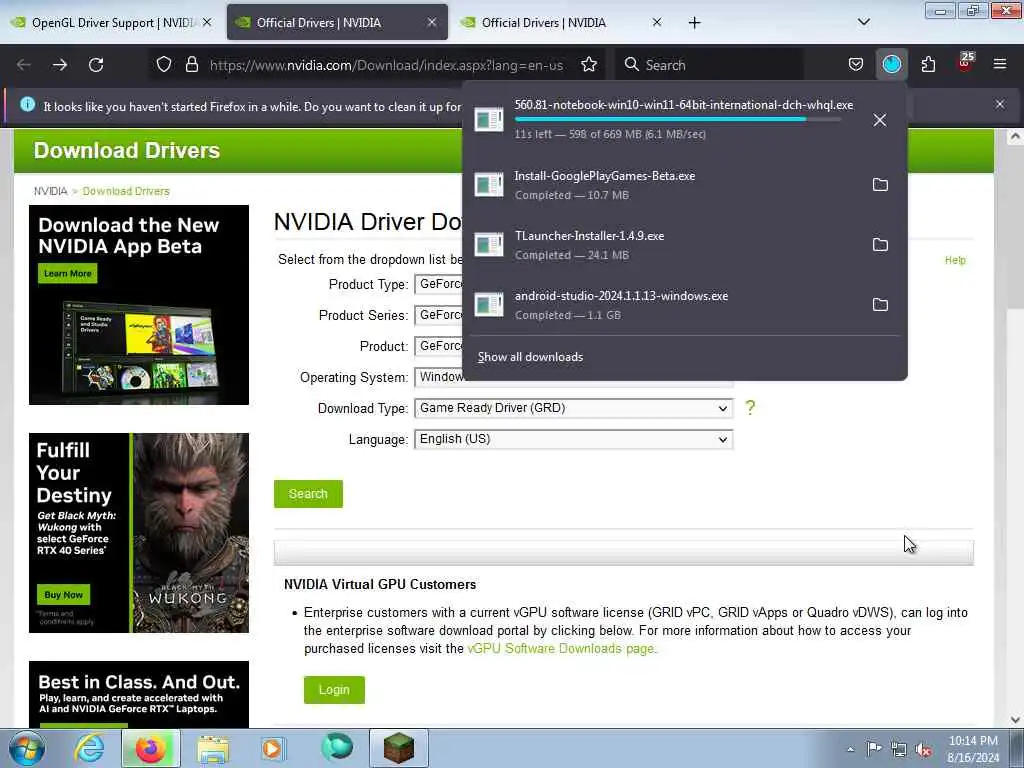Show site security lock information
The image size is (1024, 768).
click(x=192, y=65)
